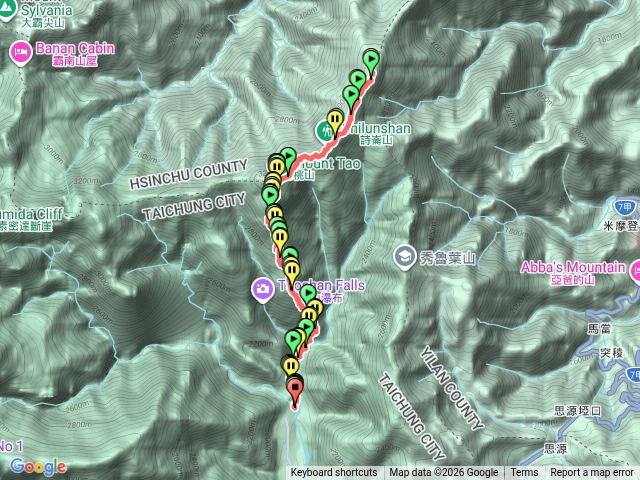Open Keyboard shortcuts

coord(334,473)
